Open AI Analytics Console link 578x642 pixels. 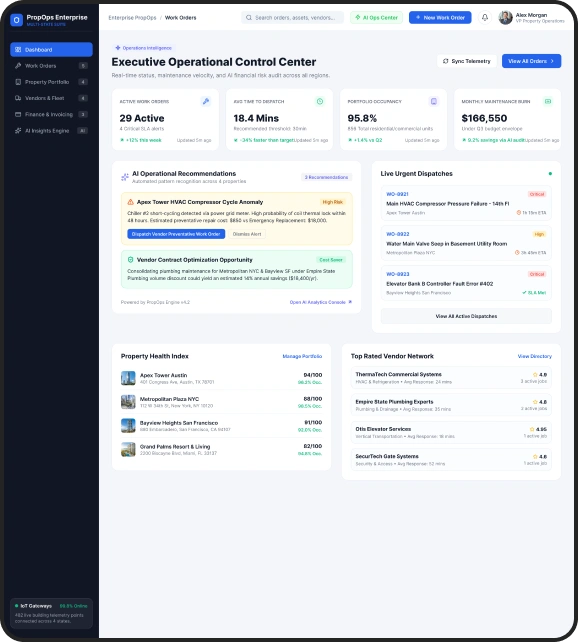pos(321,302)
